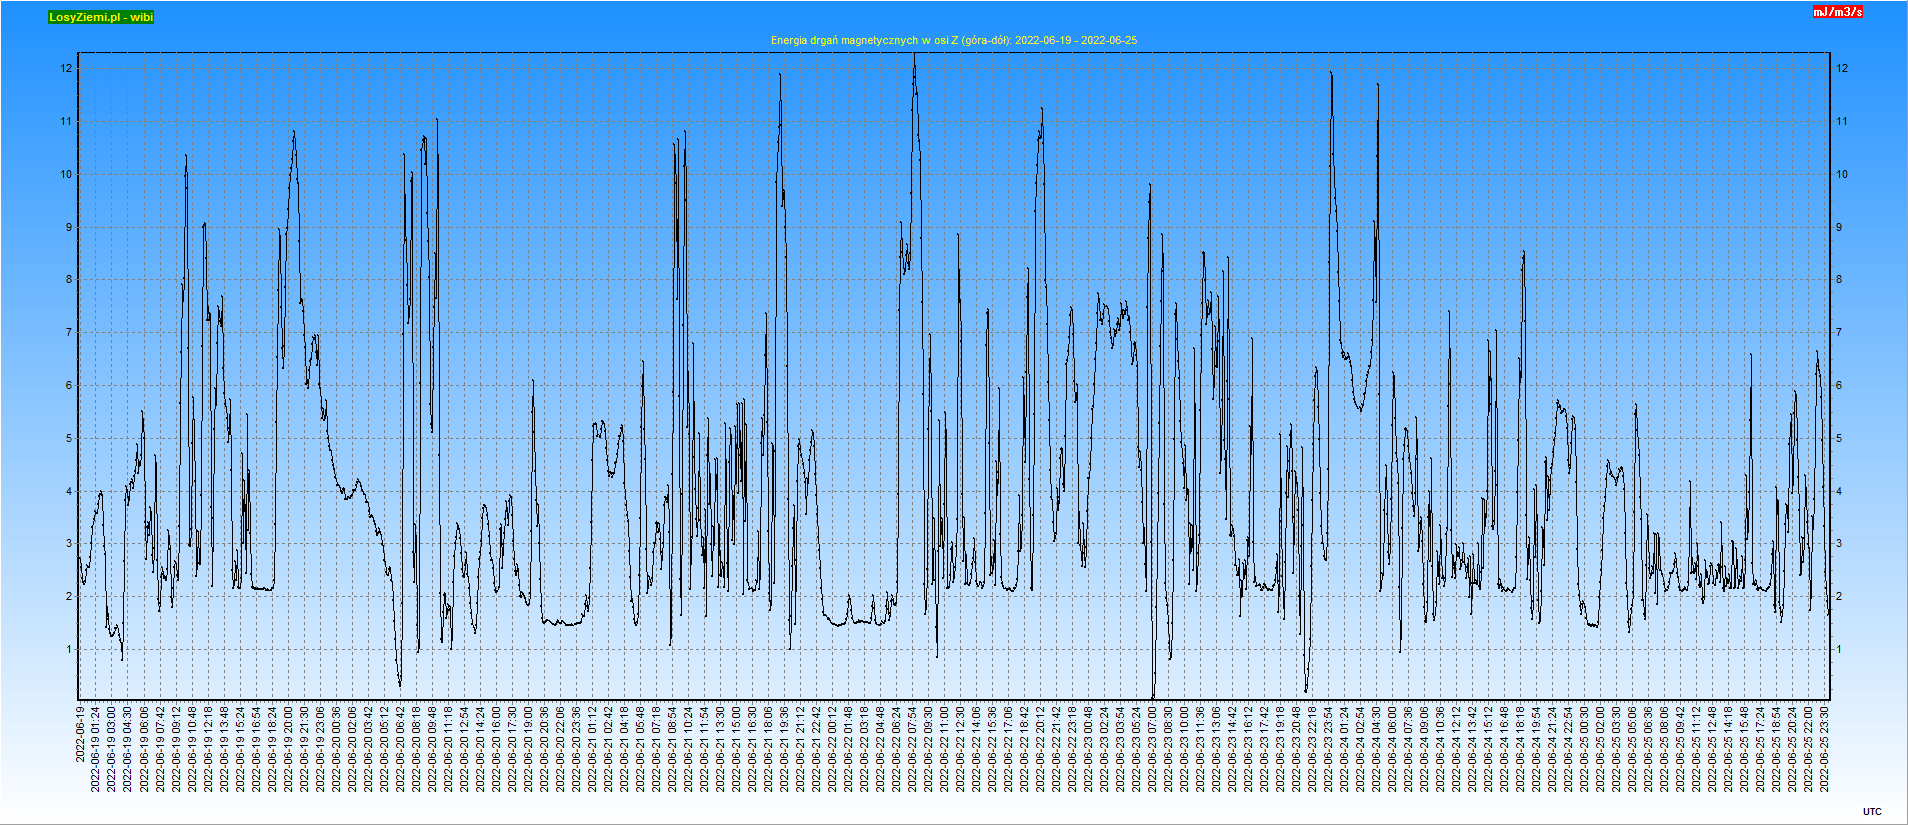Click the UTC label below the chart
The height and width of the screenshot is (825, 1908).
pyautogui.click(x=1872, y=812)
